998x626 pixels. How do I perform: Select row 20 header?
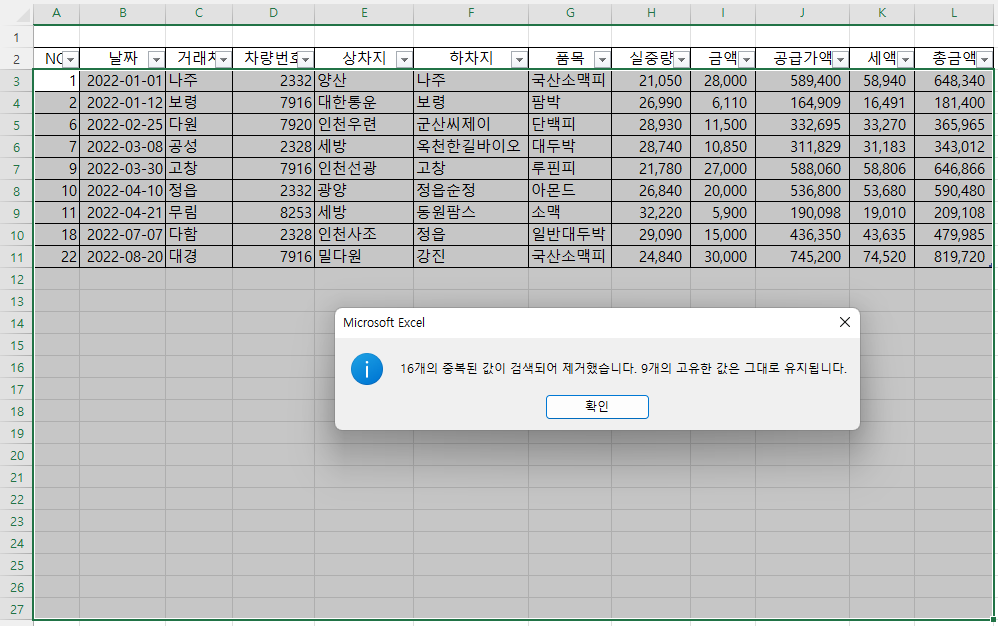click(17, 455)
